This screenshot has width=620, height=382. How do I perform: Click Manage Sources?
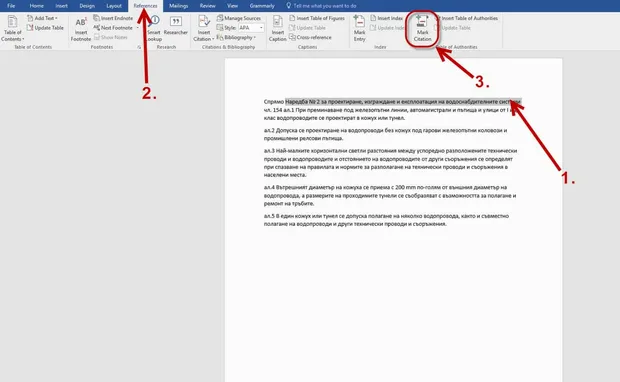(x=239, y=18)
